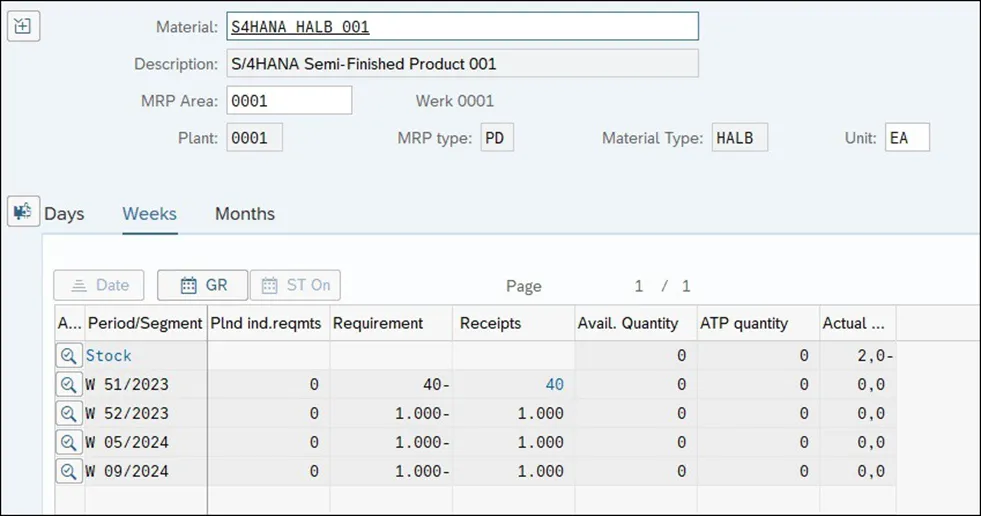Click the A... column header
Screen dimensions: 981x516
69,323
